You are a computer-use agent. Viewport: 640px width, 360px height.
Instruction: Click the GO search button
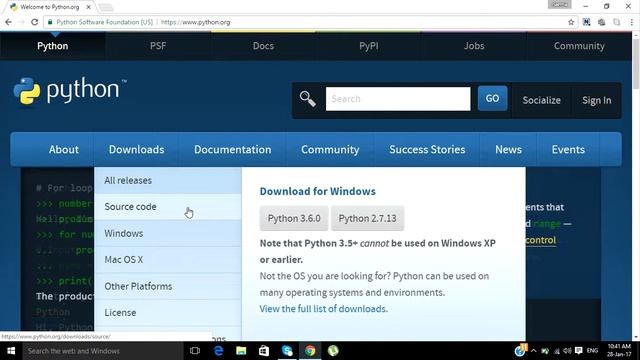point(492,98)
